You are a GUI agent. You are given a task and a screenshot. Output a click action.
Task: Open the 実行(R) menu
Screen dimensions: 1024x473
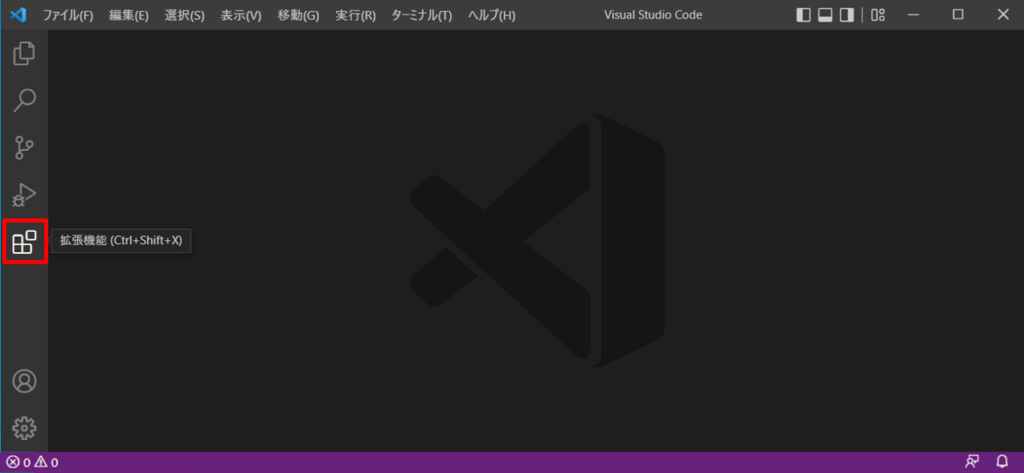point(355,15)
